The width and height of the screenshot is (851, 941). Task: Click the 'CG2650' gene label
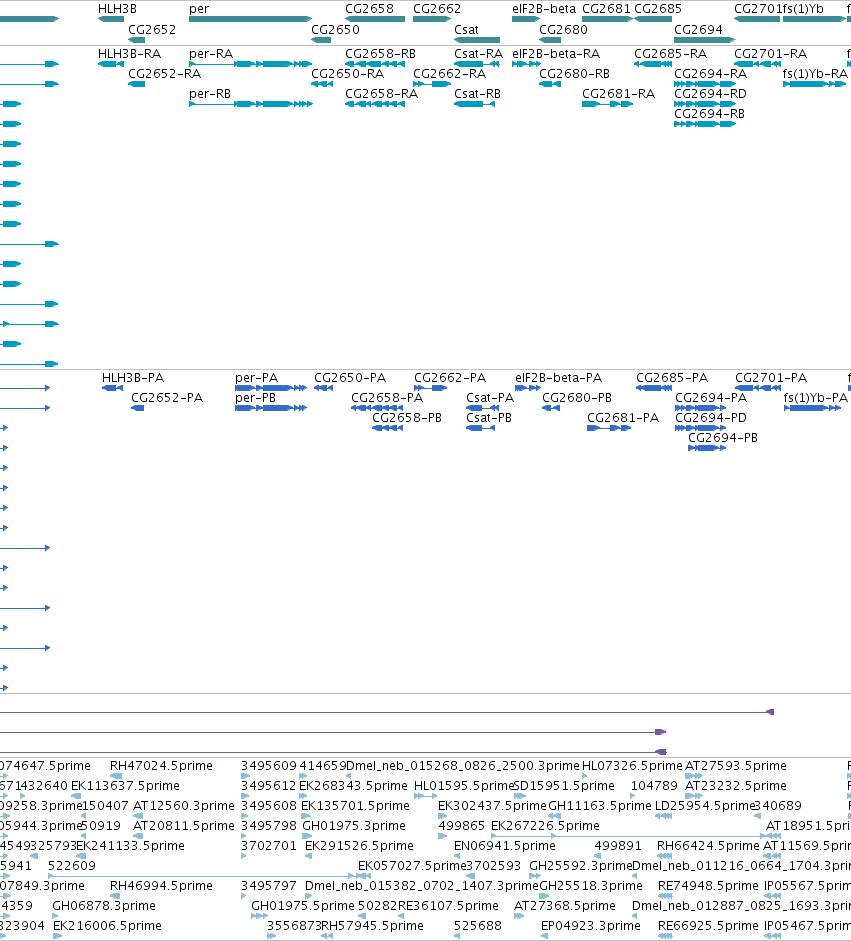(335, 29)
